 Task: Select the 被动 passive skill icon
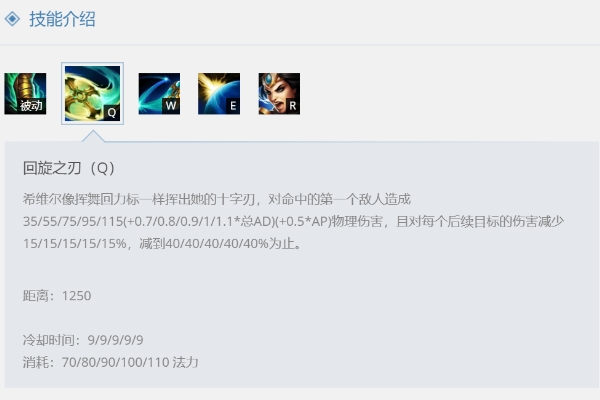pos(25,94)
